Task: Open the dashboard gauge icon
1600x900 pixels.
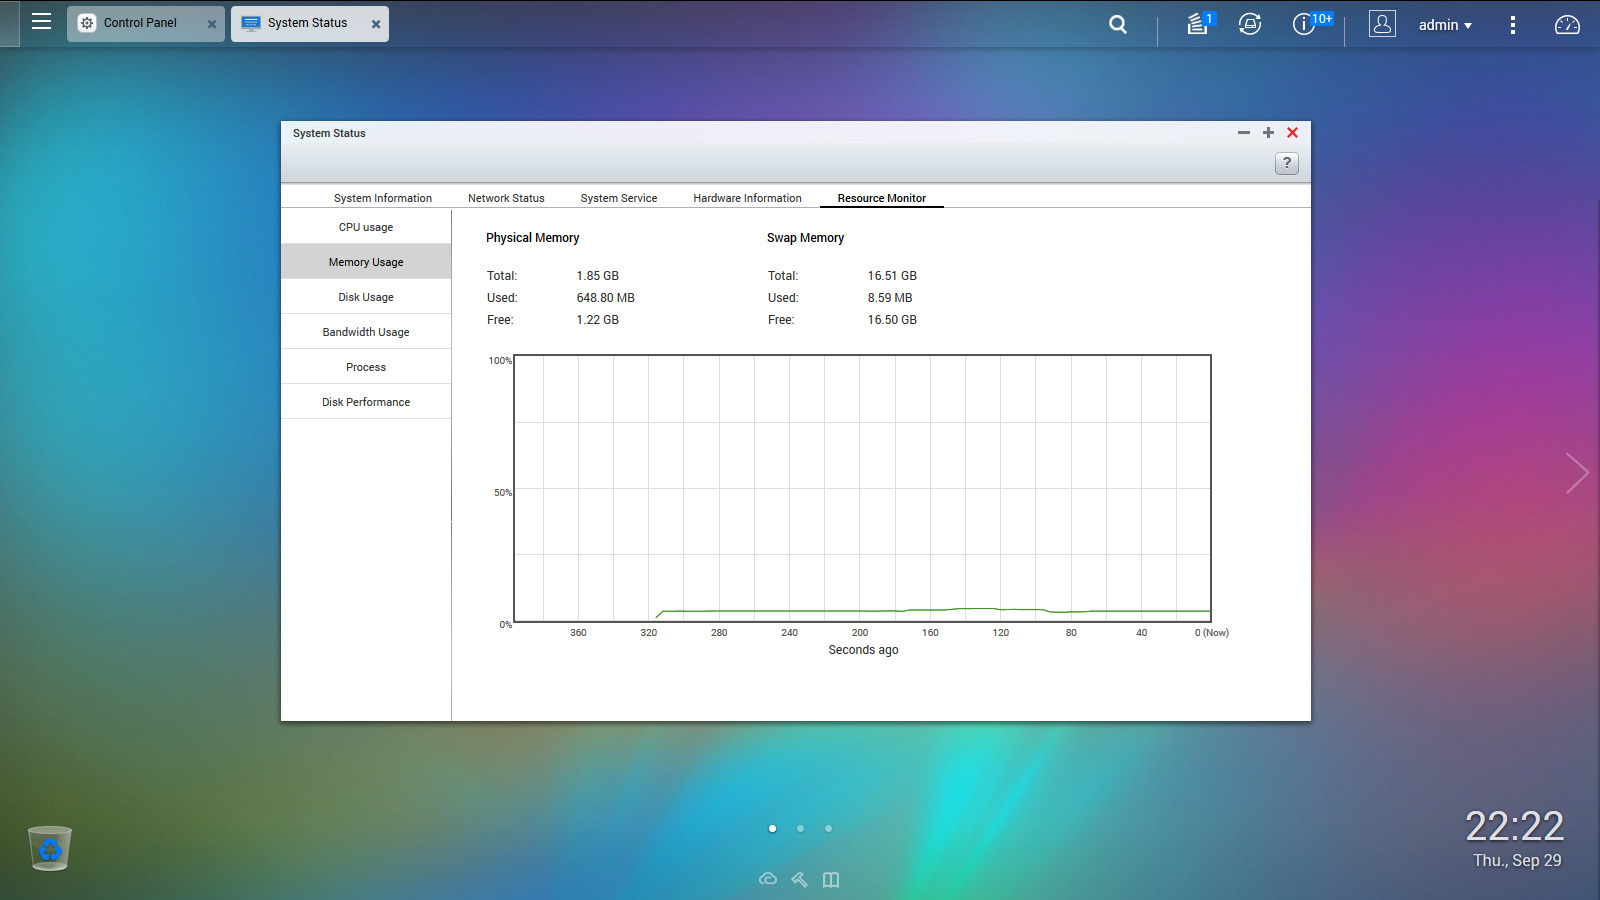Action: click(x=1567, y=25)
